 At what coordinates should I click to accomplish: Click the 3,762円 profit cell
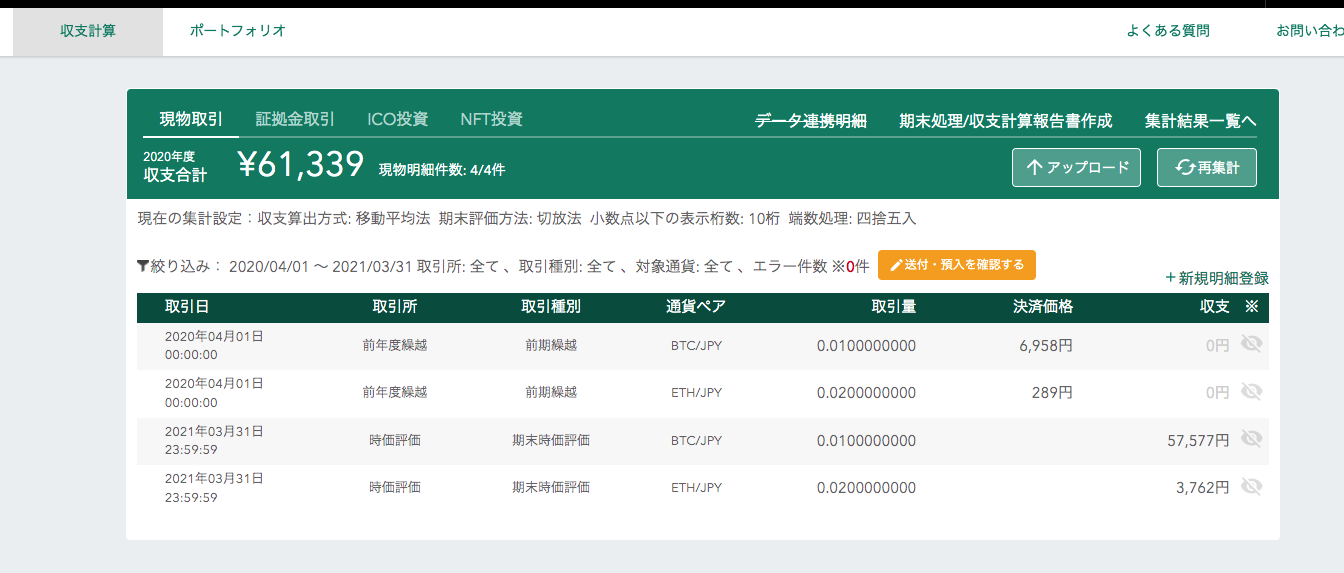pyautogui.click(x=1203, y=488)
